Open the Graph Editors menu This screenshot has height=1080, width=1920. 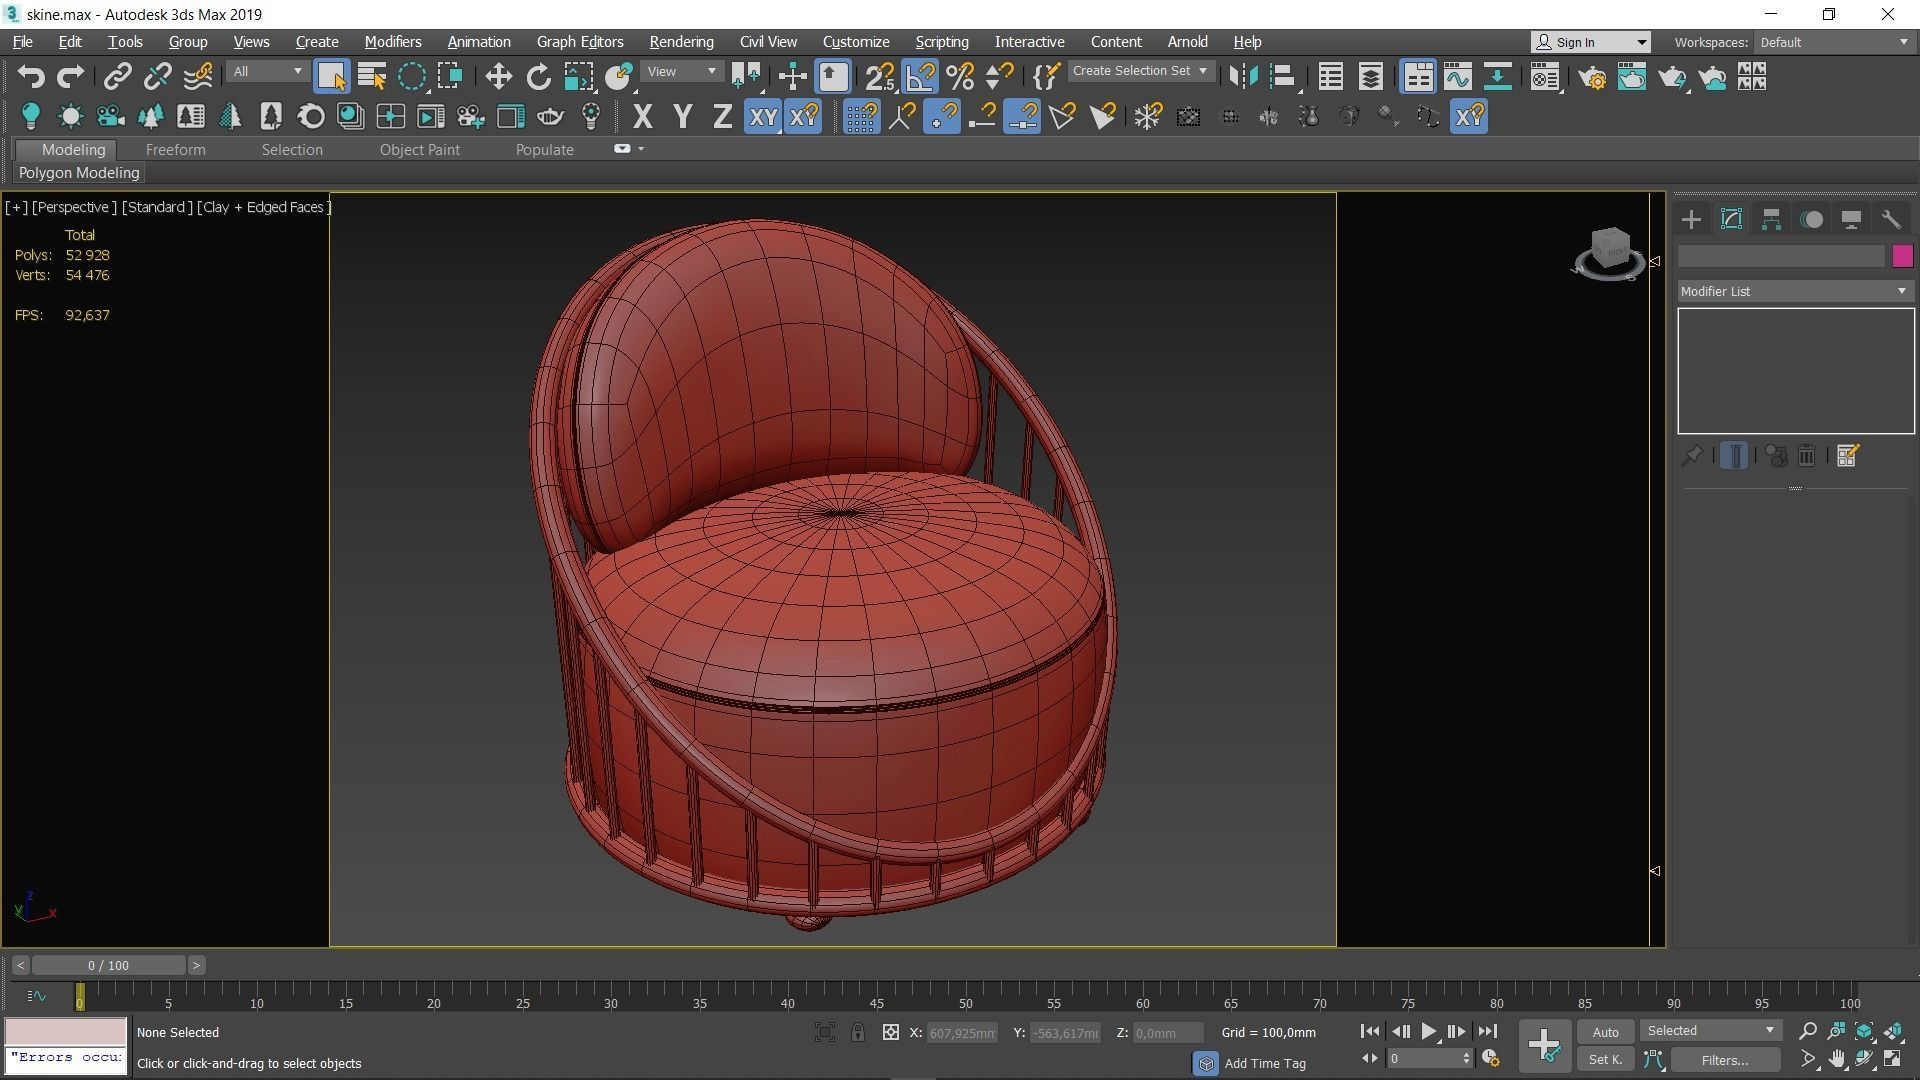[x=580, y=42]
